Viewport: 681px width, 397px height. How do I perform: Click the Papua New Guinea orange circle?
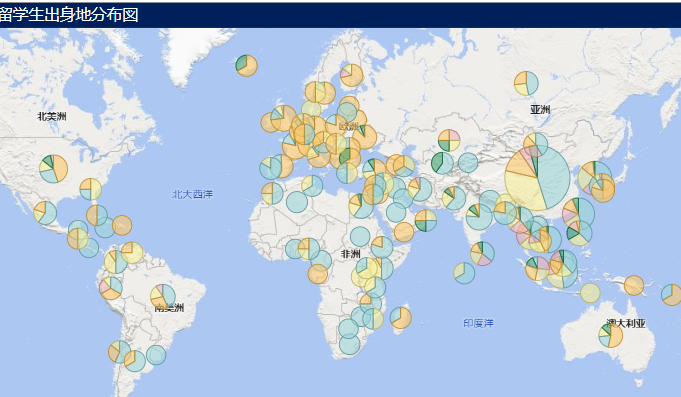tap(634, 285)
